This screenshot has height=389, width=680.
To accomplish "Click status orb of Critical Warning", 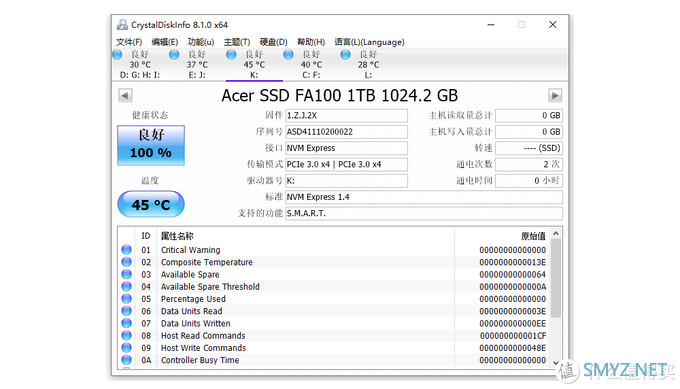I will (126, 250).
